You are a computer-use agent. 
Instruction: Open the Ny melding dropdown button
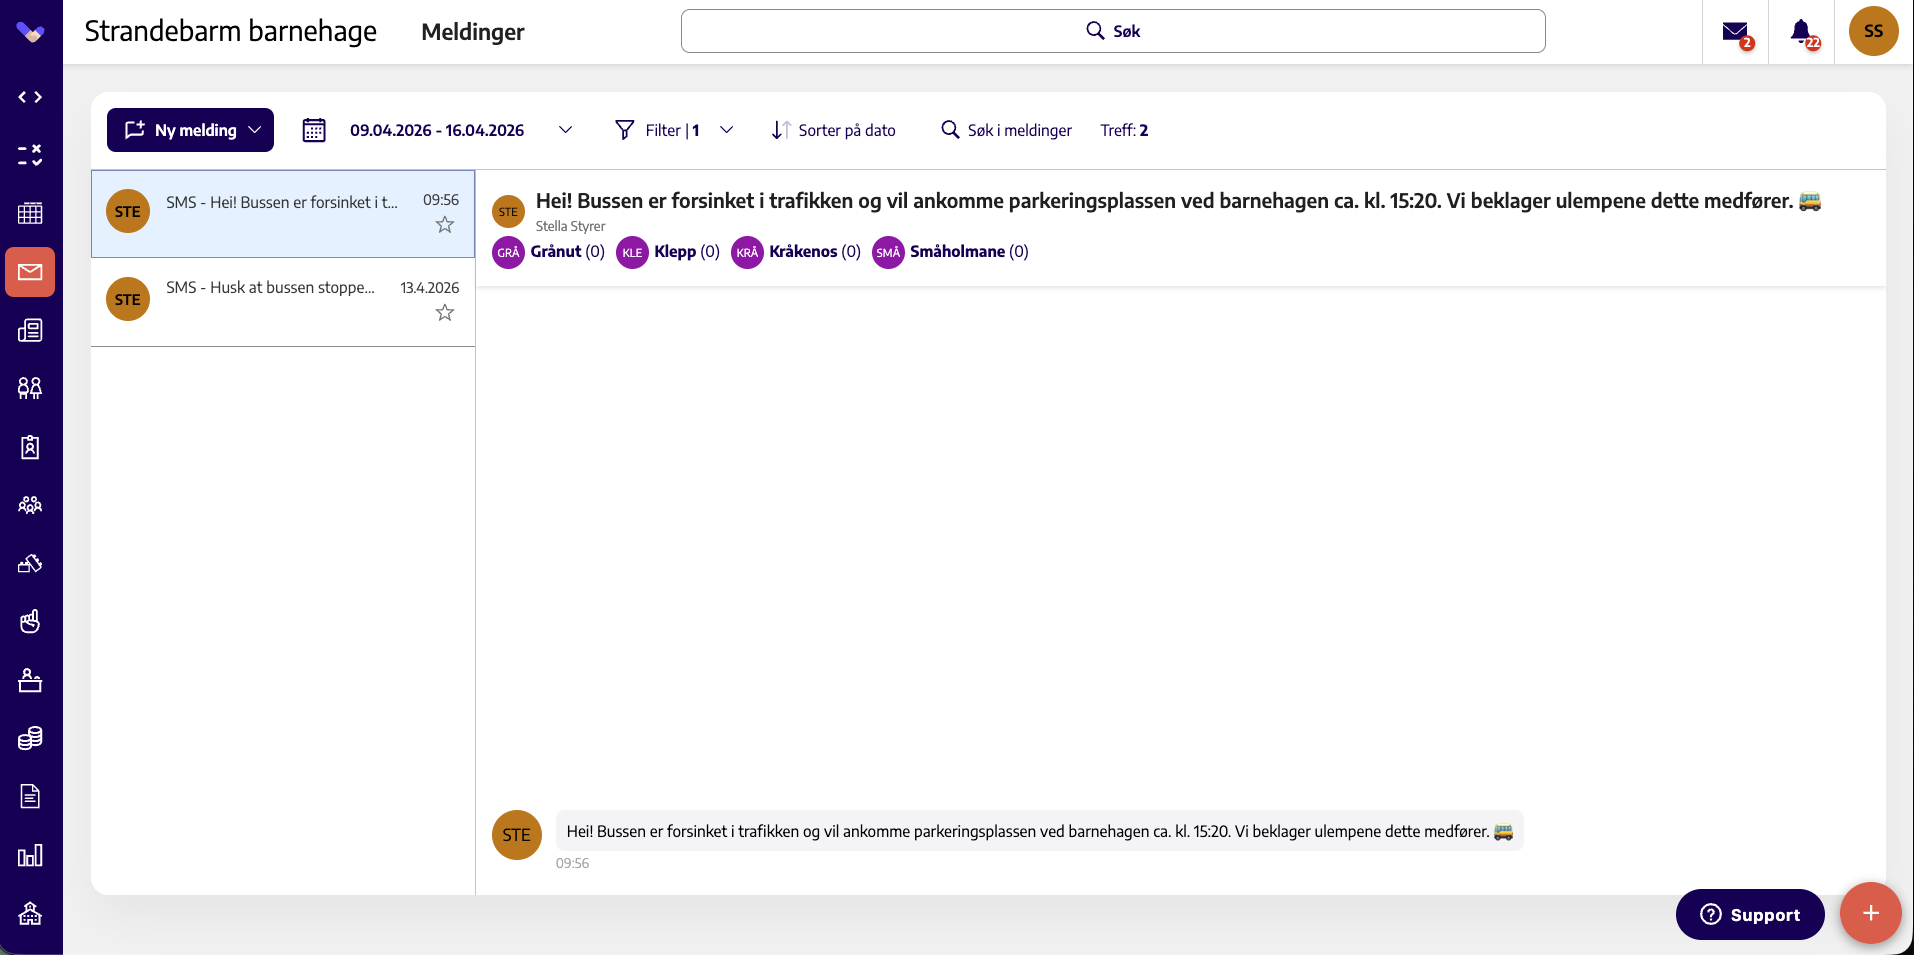[190, 130]
